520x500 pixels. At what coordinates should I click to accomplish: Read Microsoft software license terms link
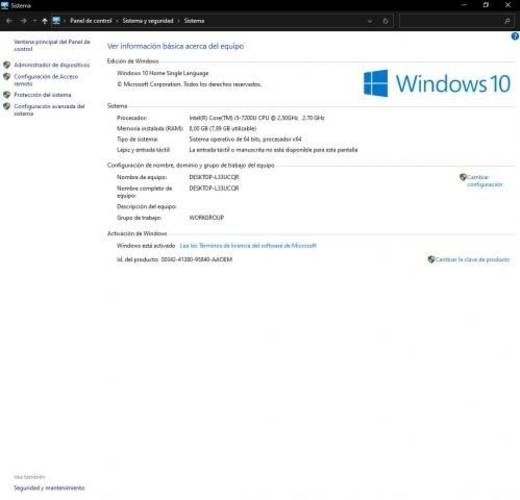pyautogui.click(x=248, y=246)
